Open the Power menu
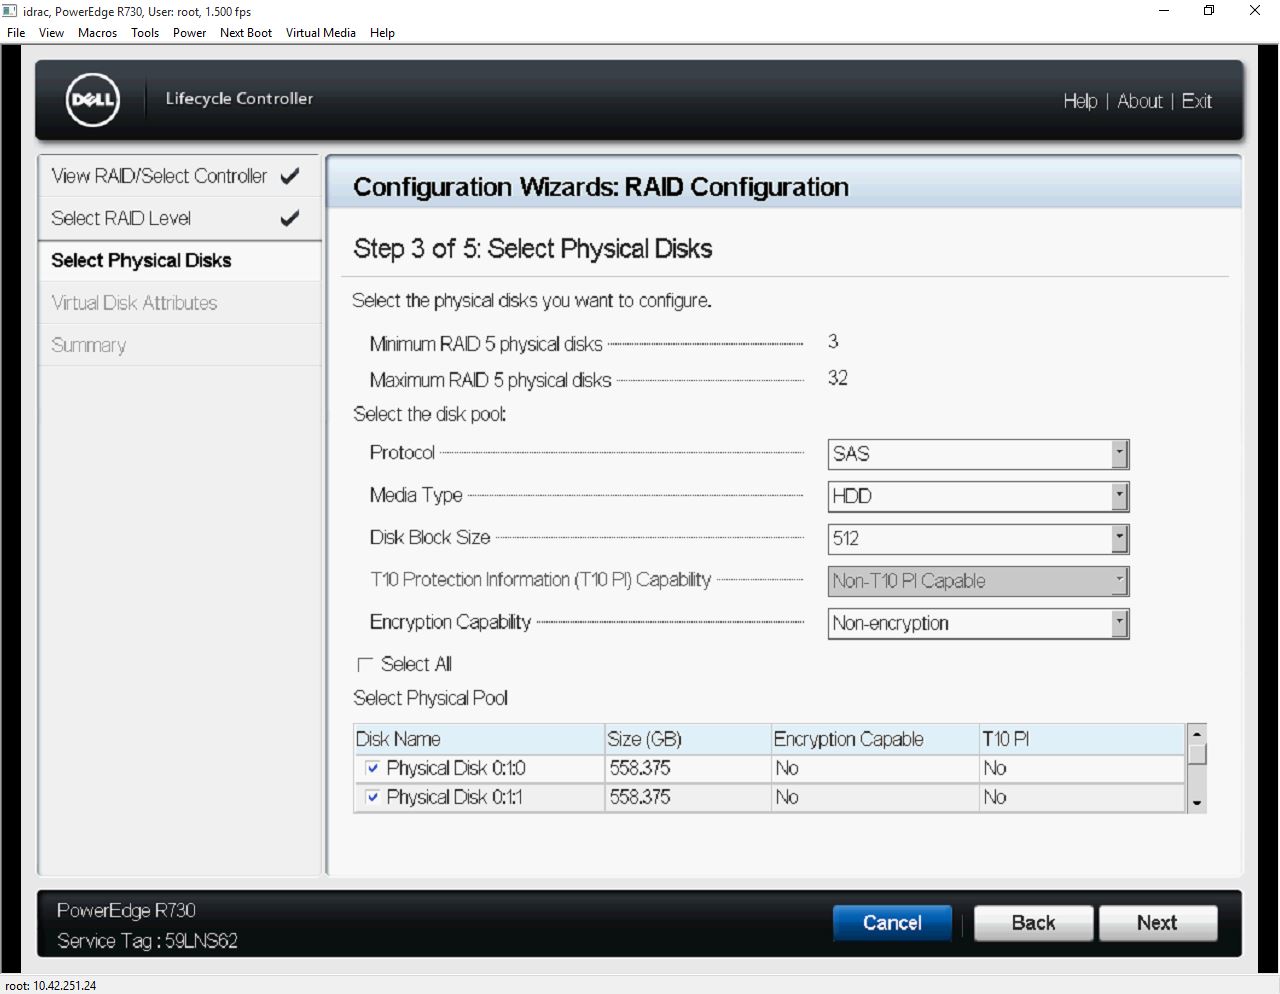Image resolution: width=1280 pixels, height=994 pixels. pyautogui.click(x=189, y=32)
